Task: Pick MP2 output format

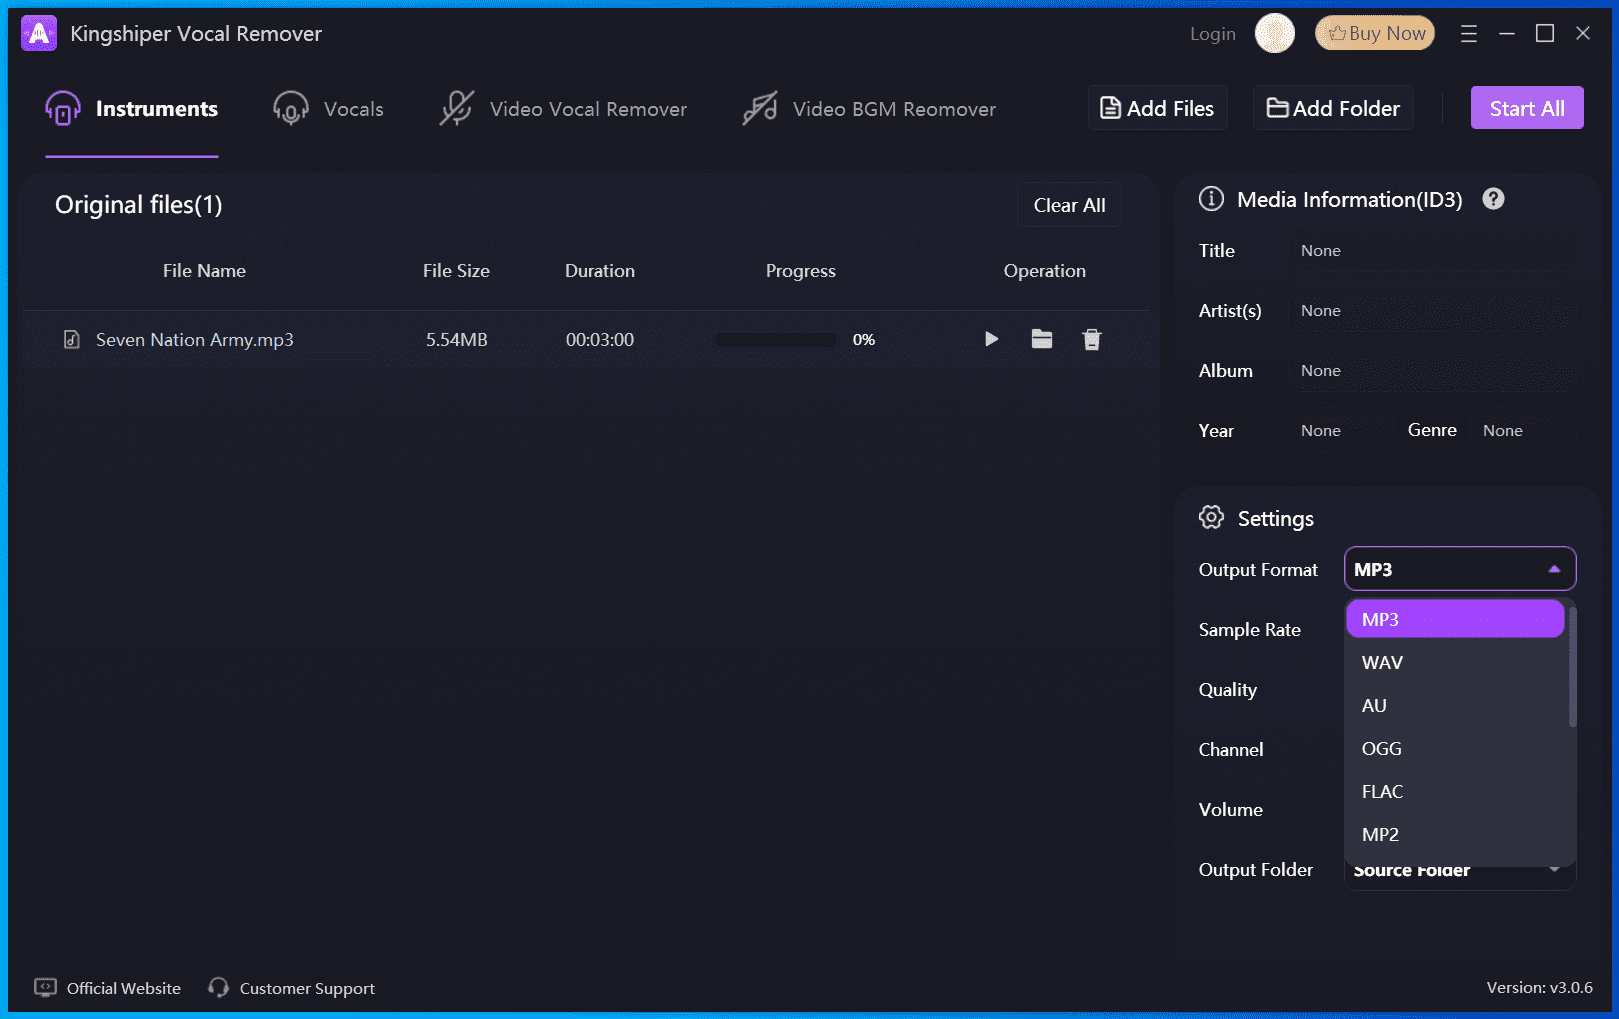Action: pos(1455,834)
